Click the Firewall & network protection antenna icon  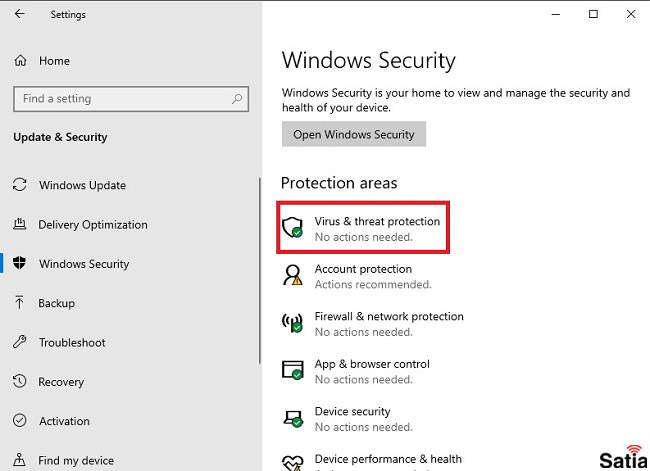pyautogui.click(x=293, y=323)
